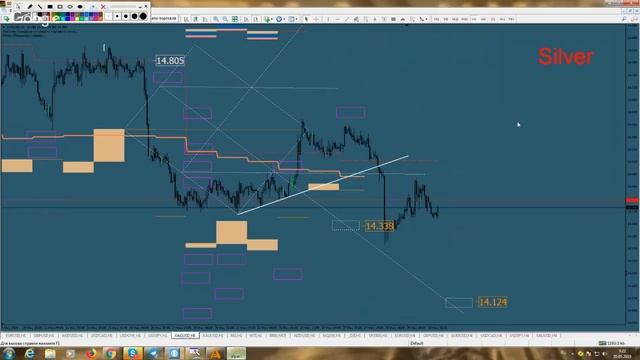
Task: Select the outlined ellipse annotation tool
Action: pos(70,7)
